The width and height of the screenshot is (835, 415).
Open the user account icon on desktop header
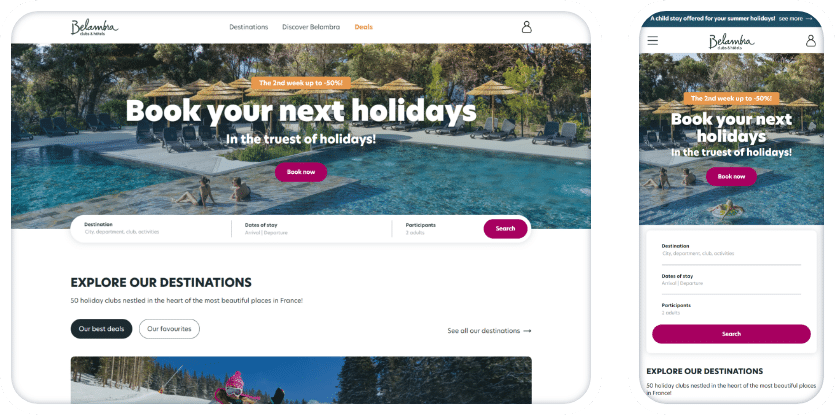[x=526, y=27]
